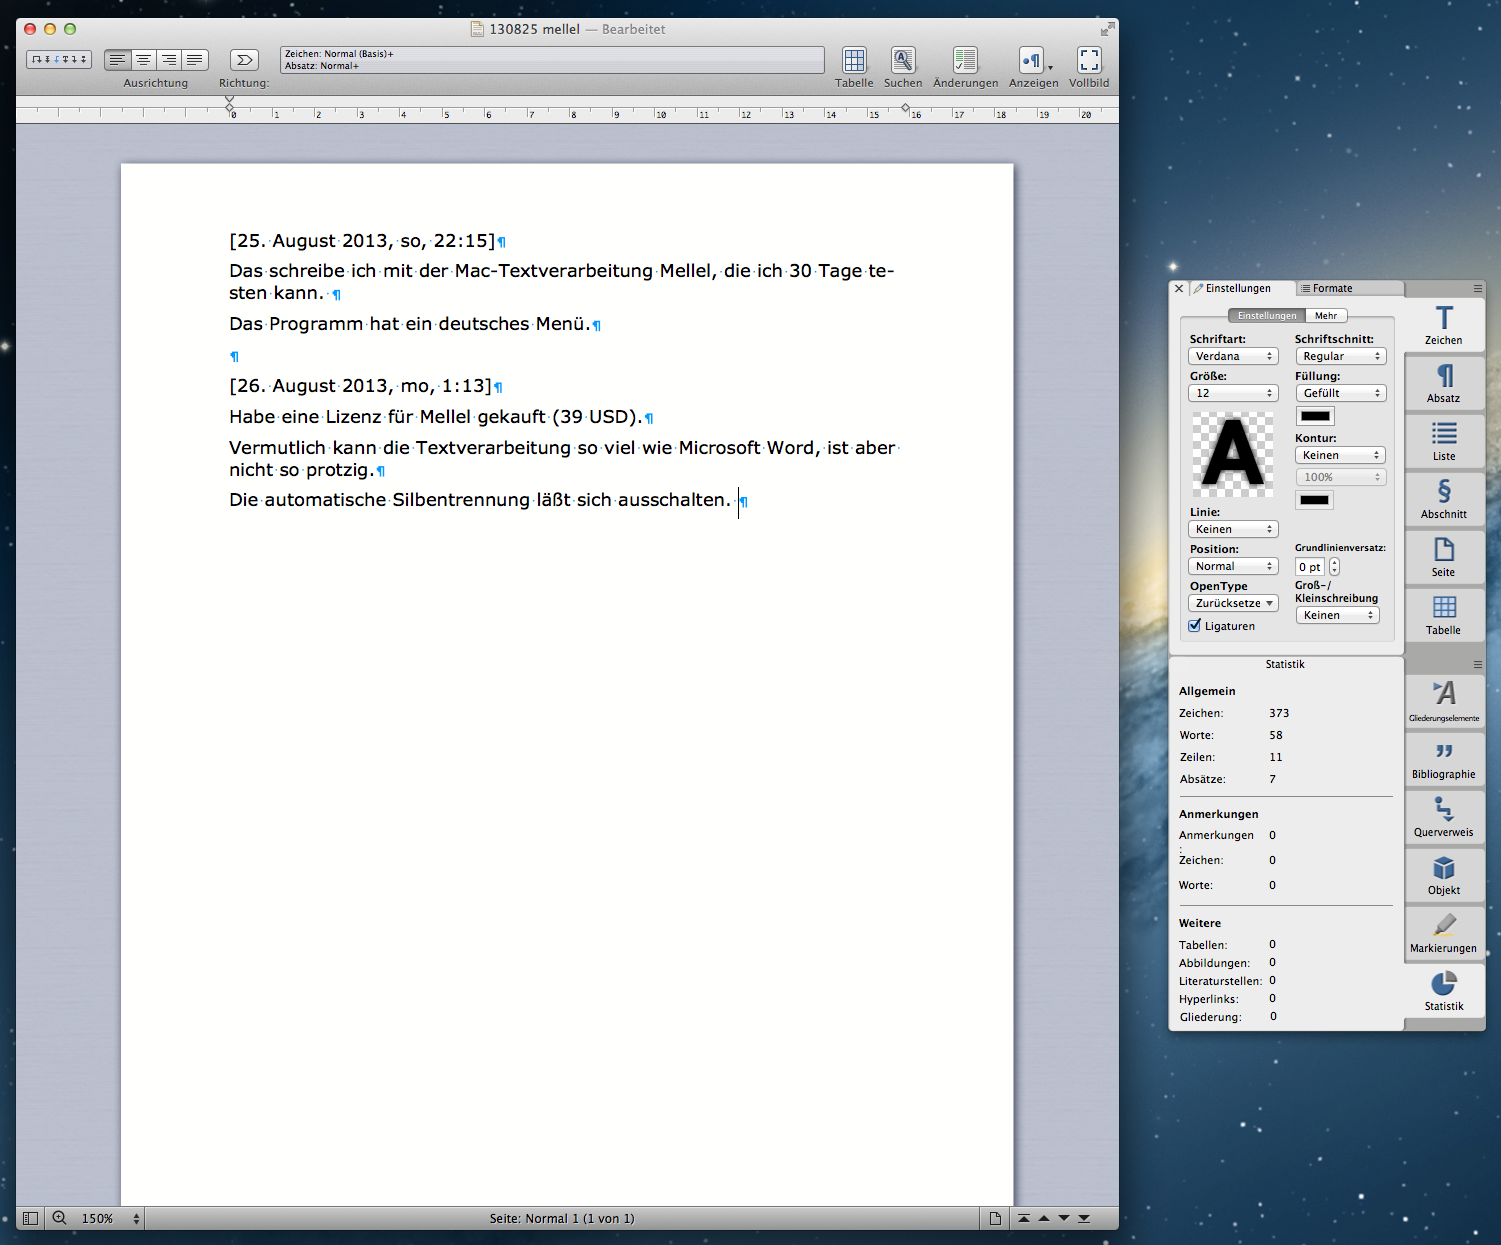Open the Schriftschnitt Regular dropdown
The image size is (1501, 1245).
(x=1341, y=356)
